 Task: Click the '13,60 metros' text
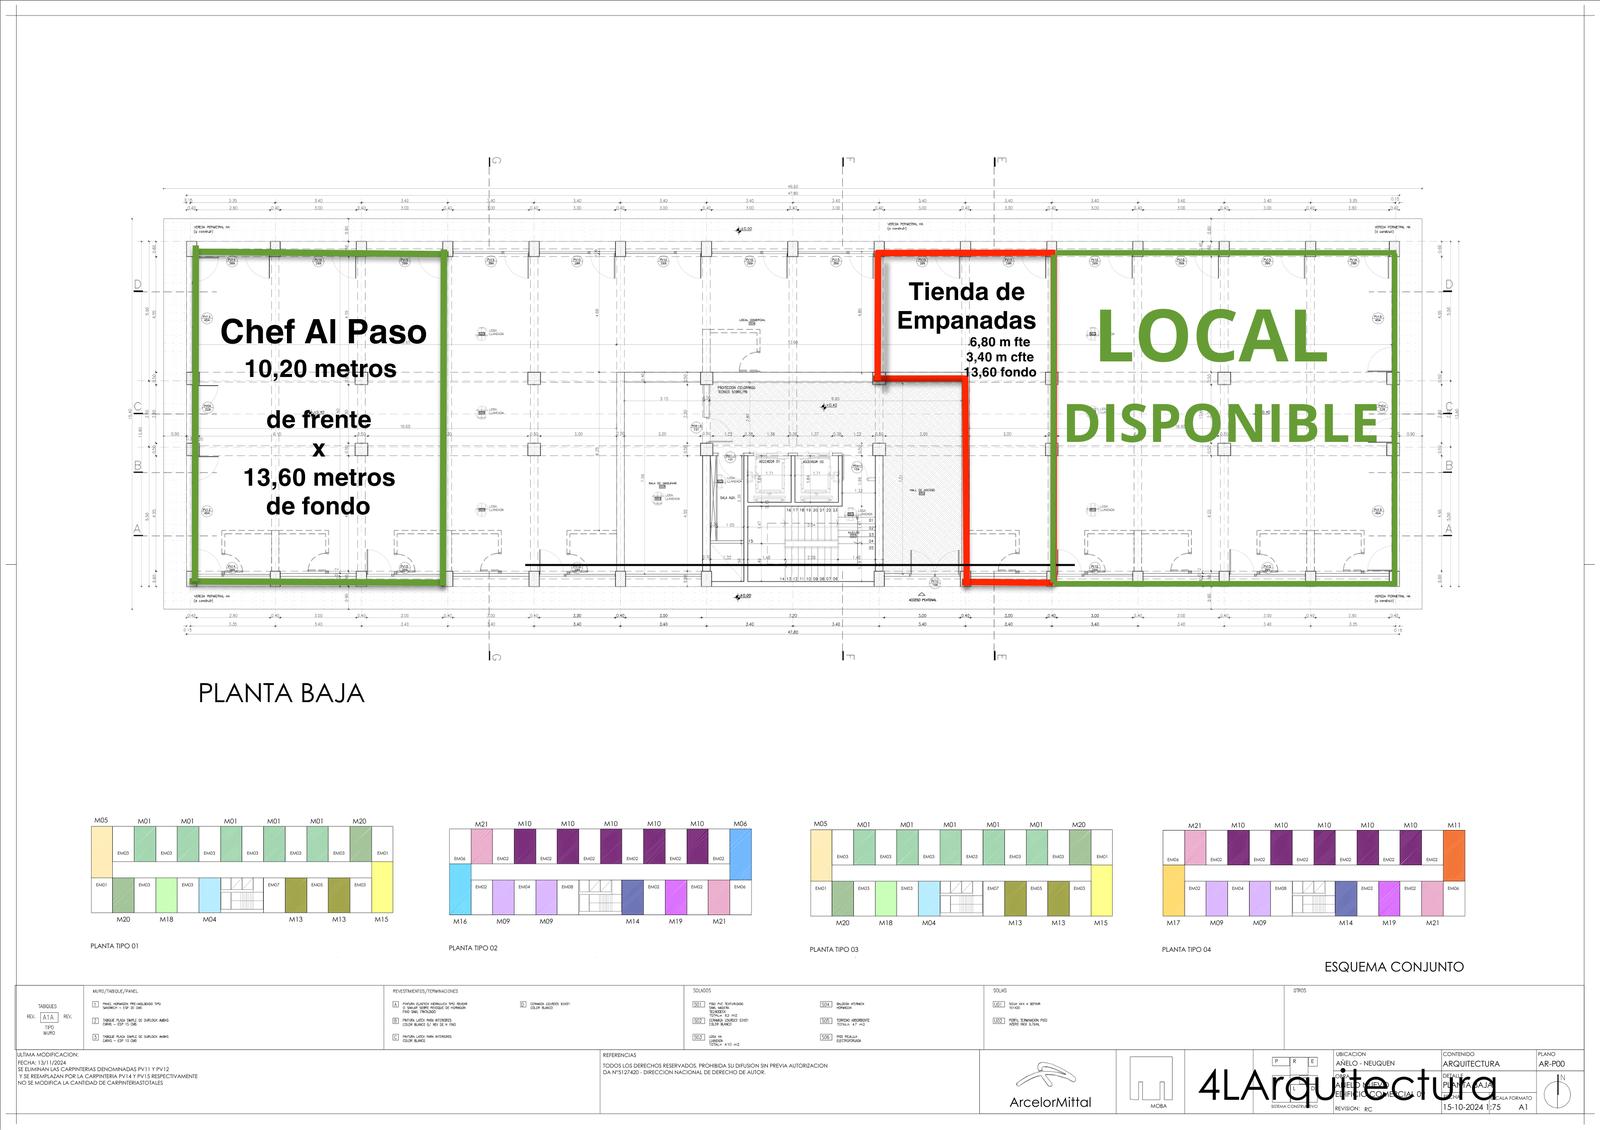[x=319, y=478]
